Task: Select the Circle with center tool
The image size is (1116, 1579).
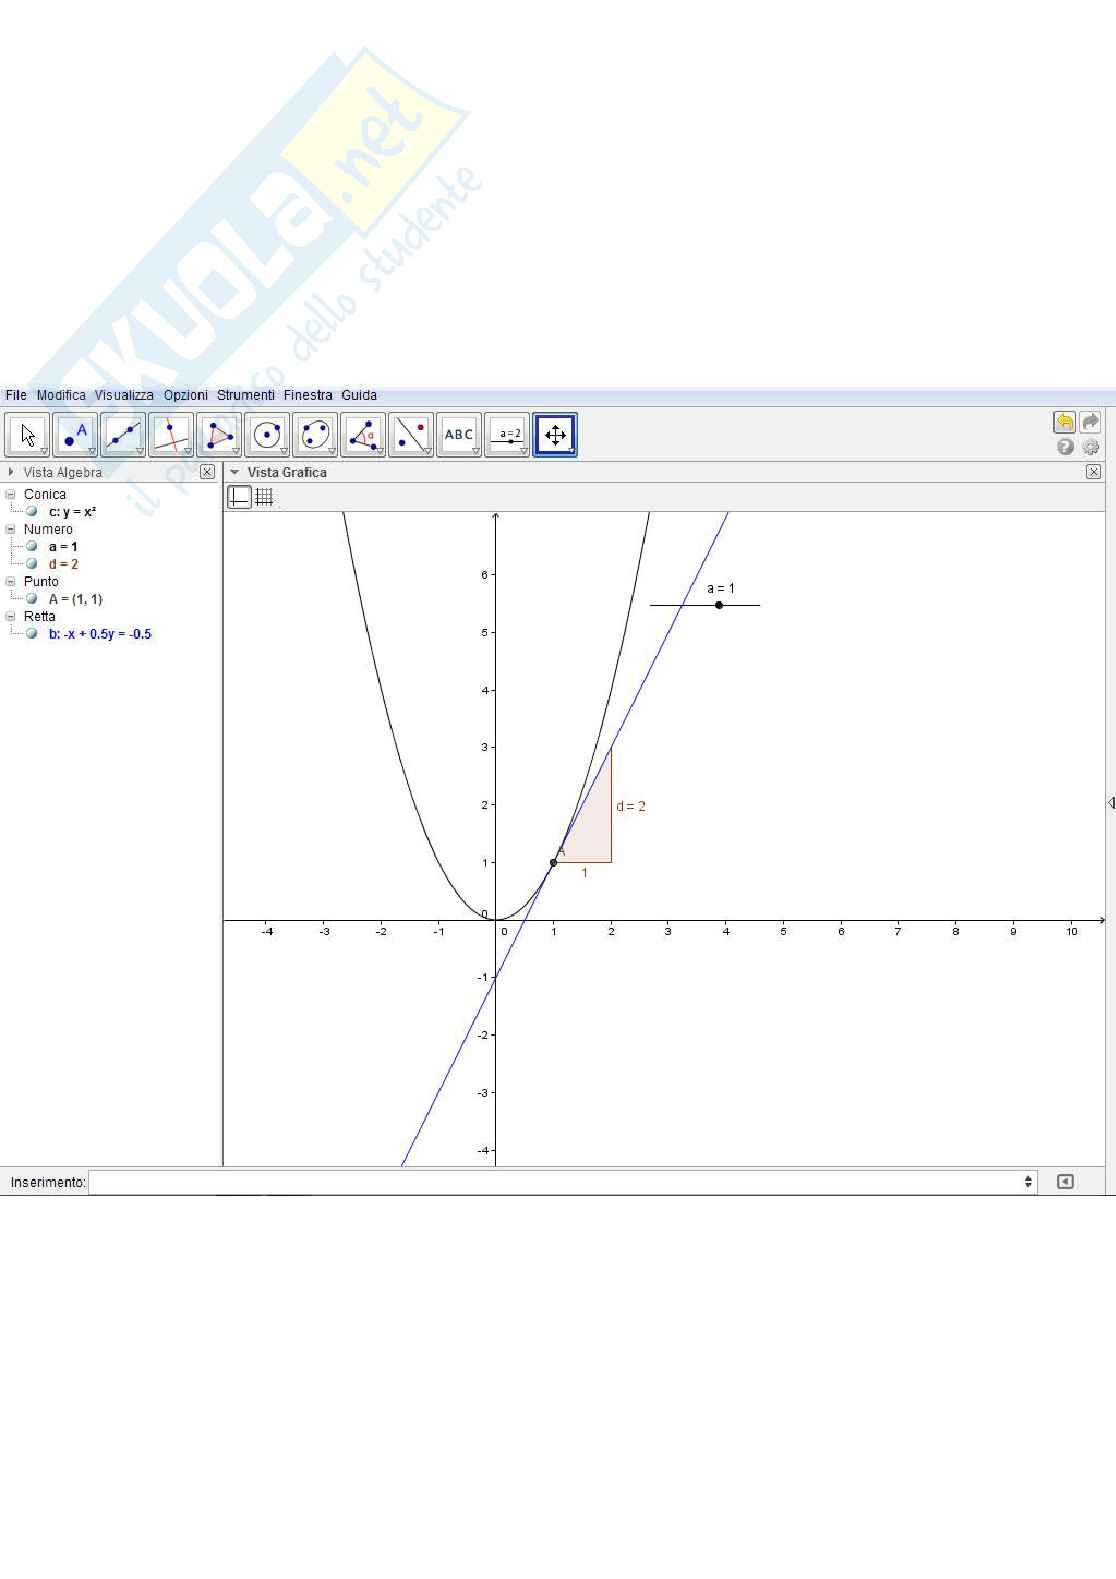Action: click(267, 435)
